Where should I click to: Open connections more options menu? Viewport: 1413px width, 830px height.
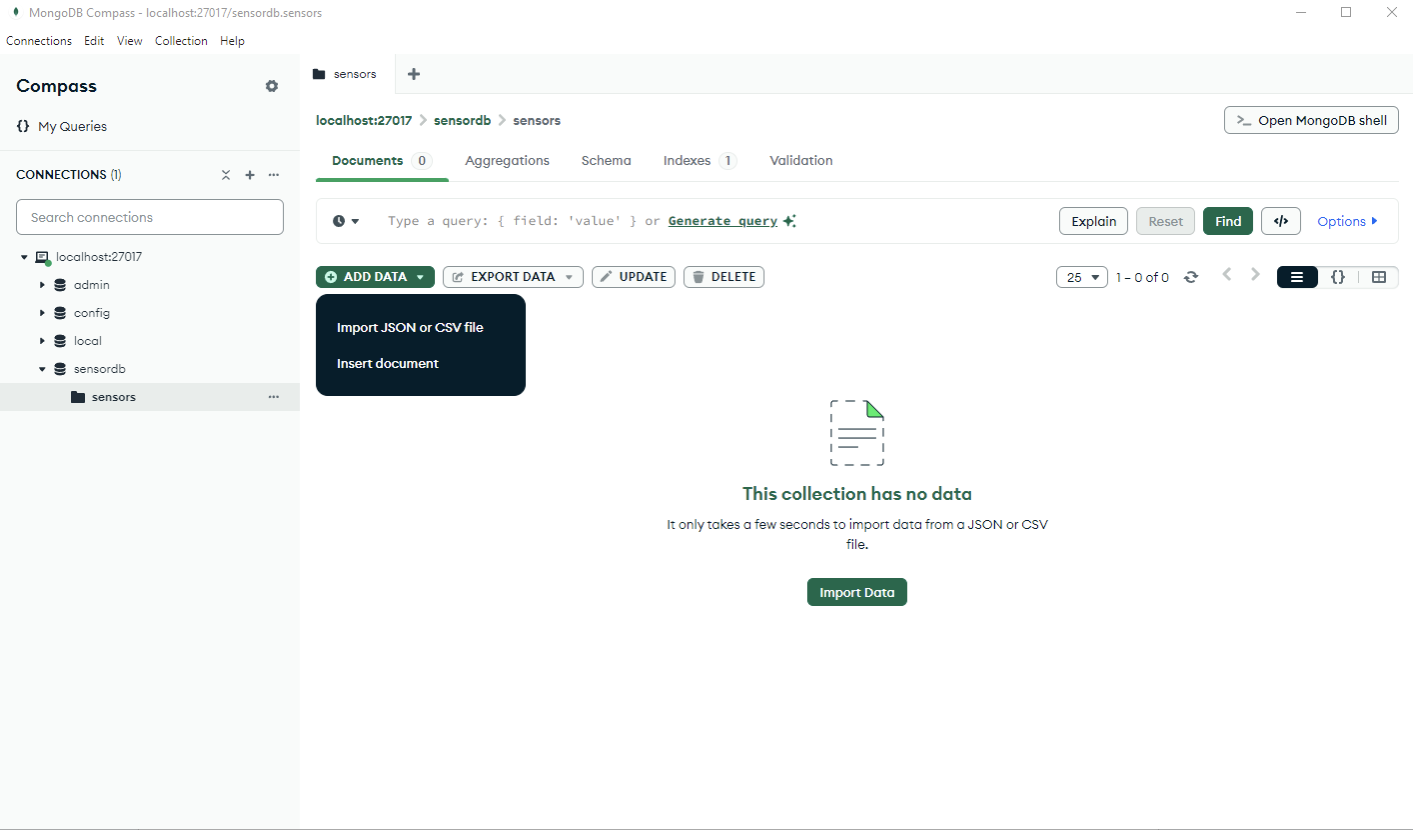click(x=274, y=175)
